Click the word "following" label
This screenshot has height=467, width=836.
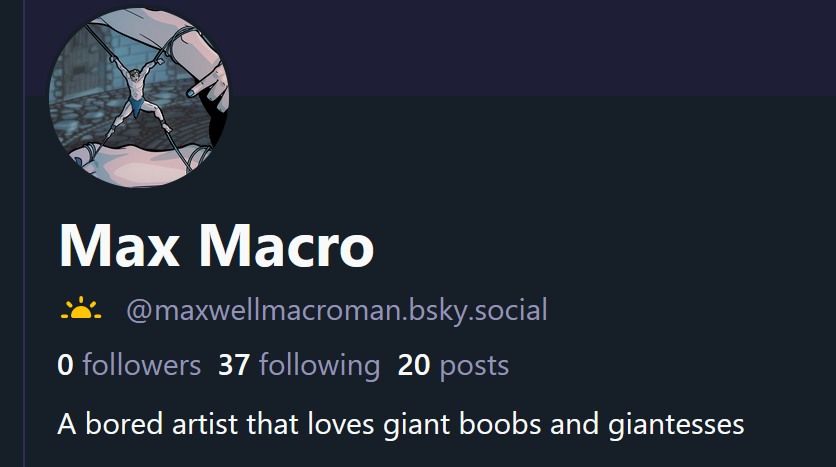click(x=319, y=366)
